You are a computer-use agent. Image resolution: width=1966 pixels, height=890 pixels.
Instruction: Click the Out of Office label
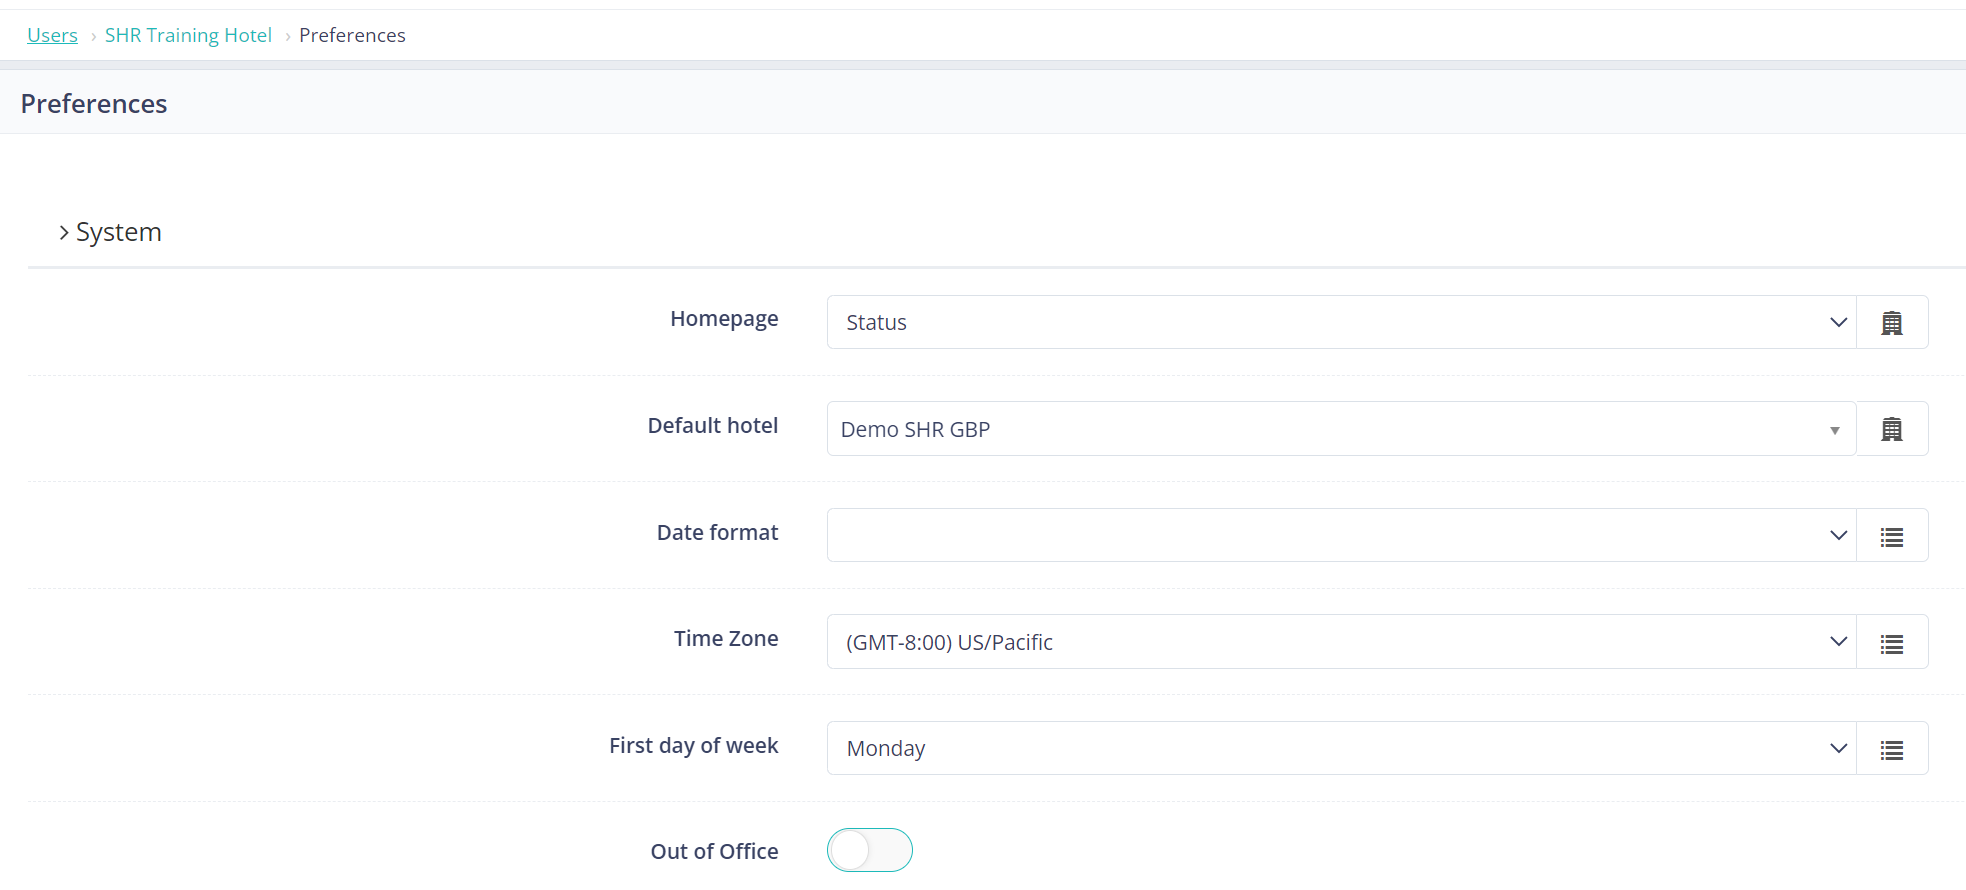pos(714,852)
